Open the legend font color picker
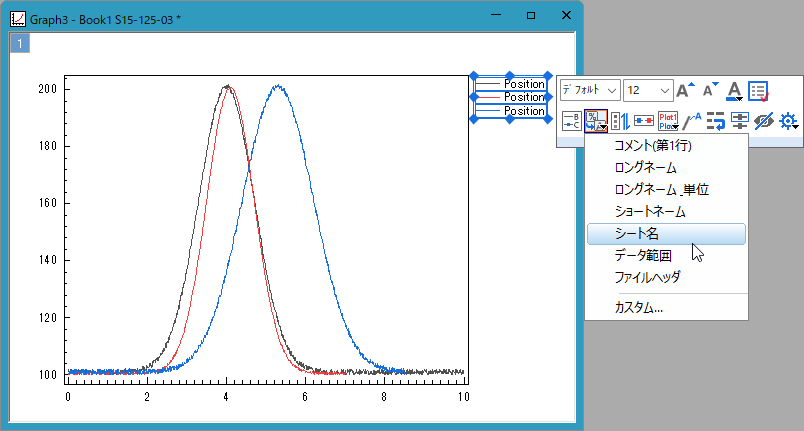Viewport: 804px width, 431px height. tap(734, 91)
